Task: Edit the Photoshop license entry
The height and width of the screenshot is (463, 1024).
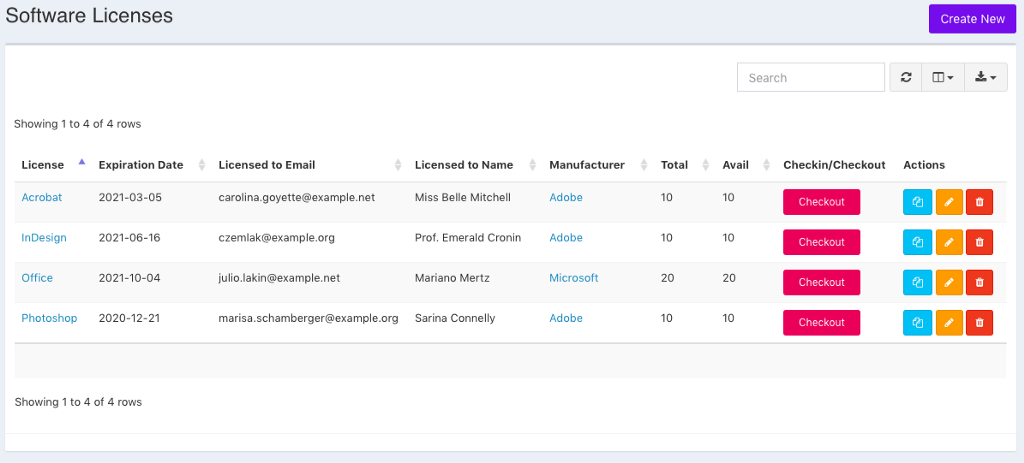Action: (948, 322)
